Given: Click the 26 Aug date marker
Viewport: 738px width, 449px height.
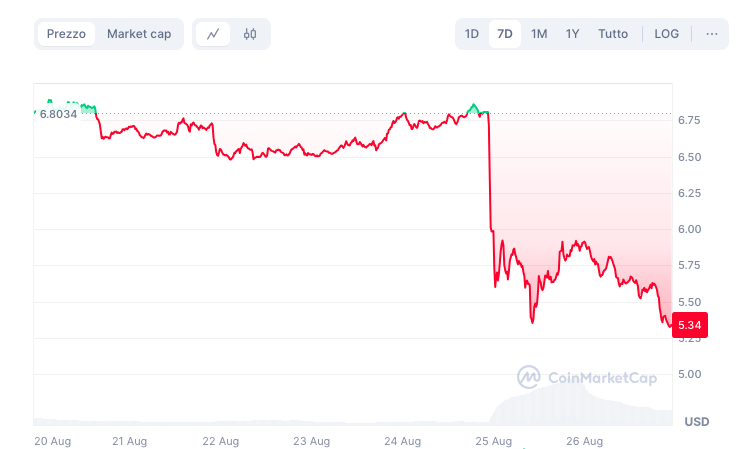Looking at the screenshot, I should tap(585, 440).
